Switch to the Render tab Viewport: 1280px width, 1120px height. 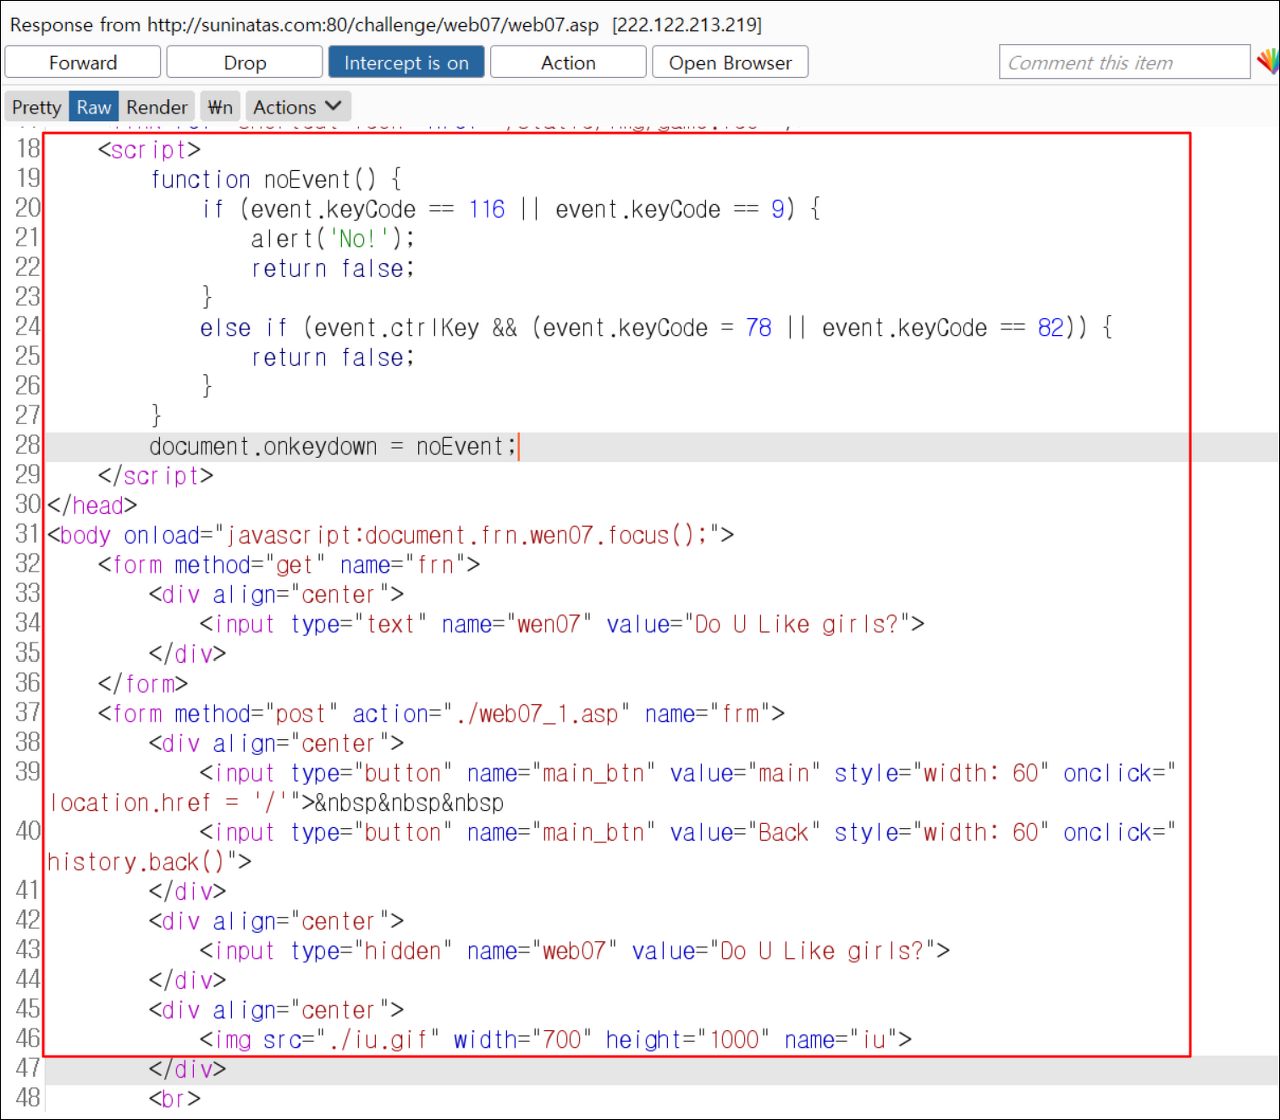click(x=157, y=107)
